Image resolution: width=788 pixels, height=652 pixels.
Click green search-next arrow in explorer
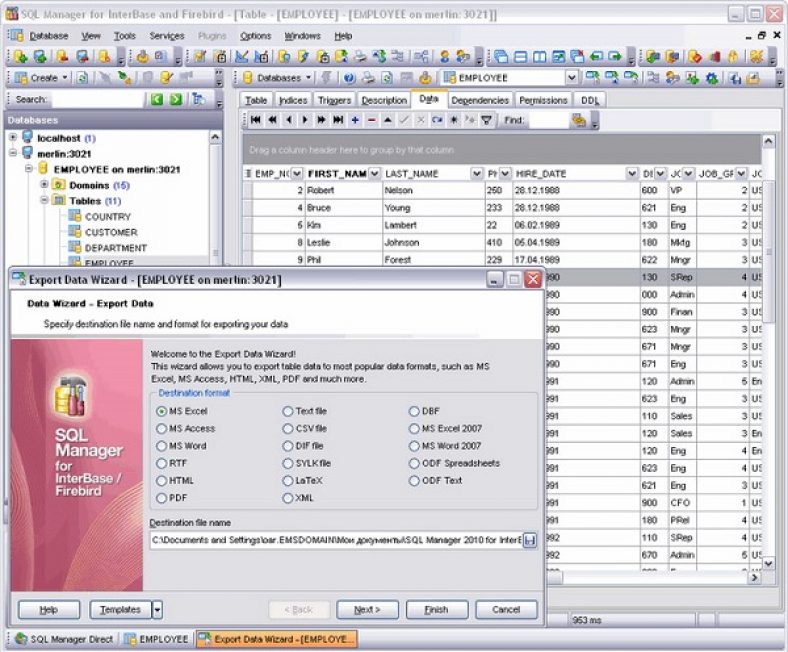pyautogui.click(x=175, y=99)
